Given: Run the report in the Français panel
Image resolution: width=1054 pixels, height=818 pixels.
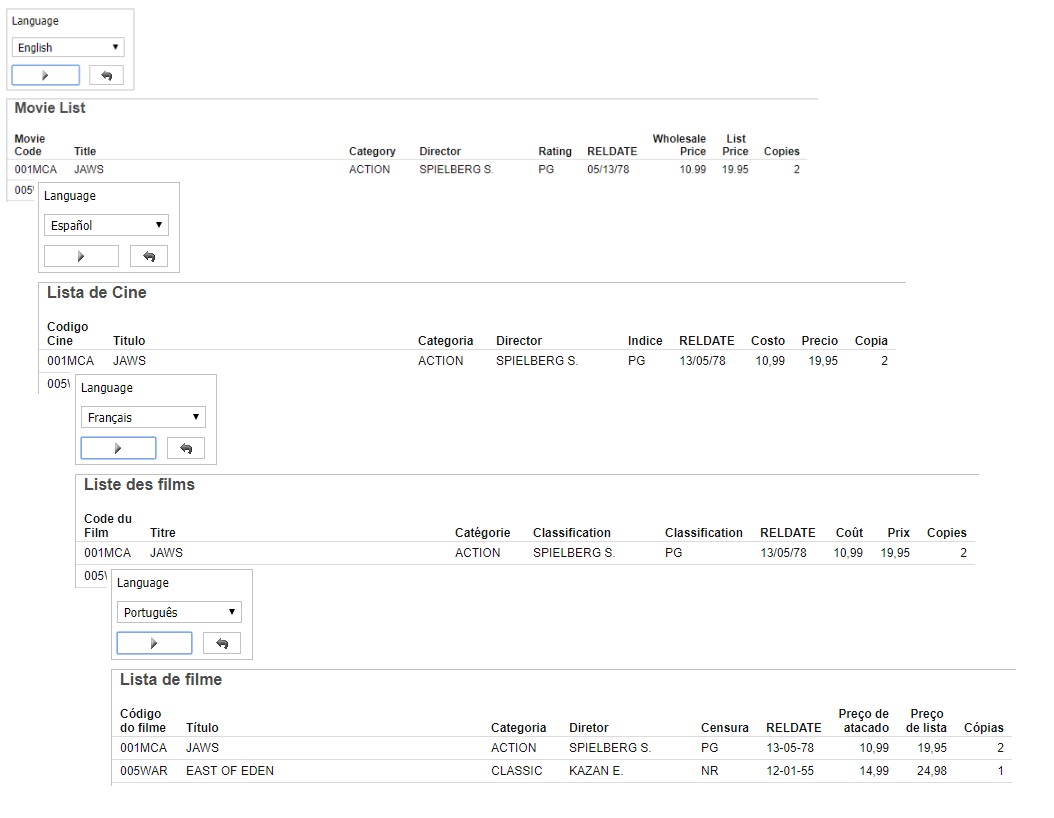Looking at the screenshot, I should (x=118, y=448).
